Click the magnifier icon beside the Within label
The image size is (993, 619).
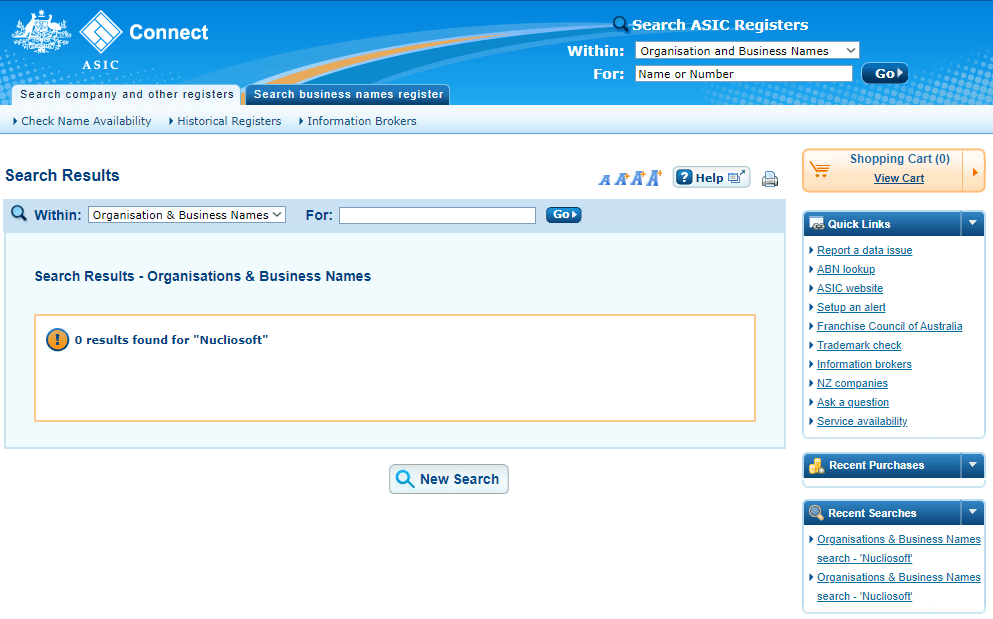(19, 214)
